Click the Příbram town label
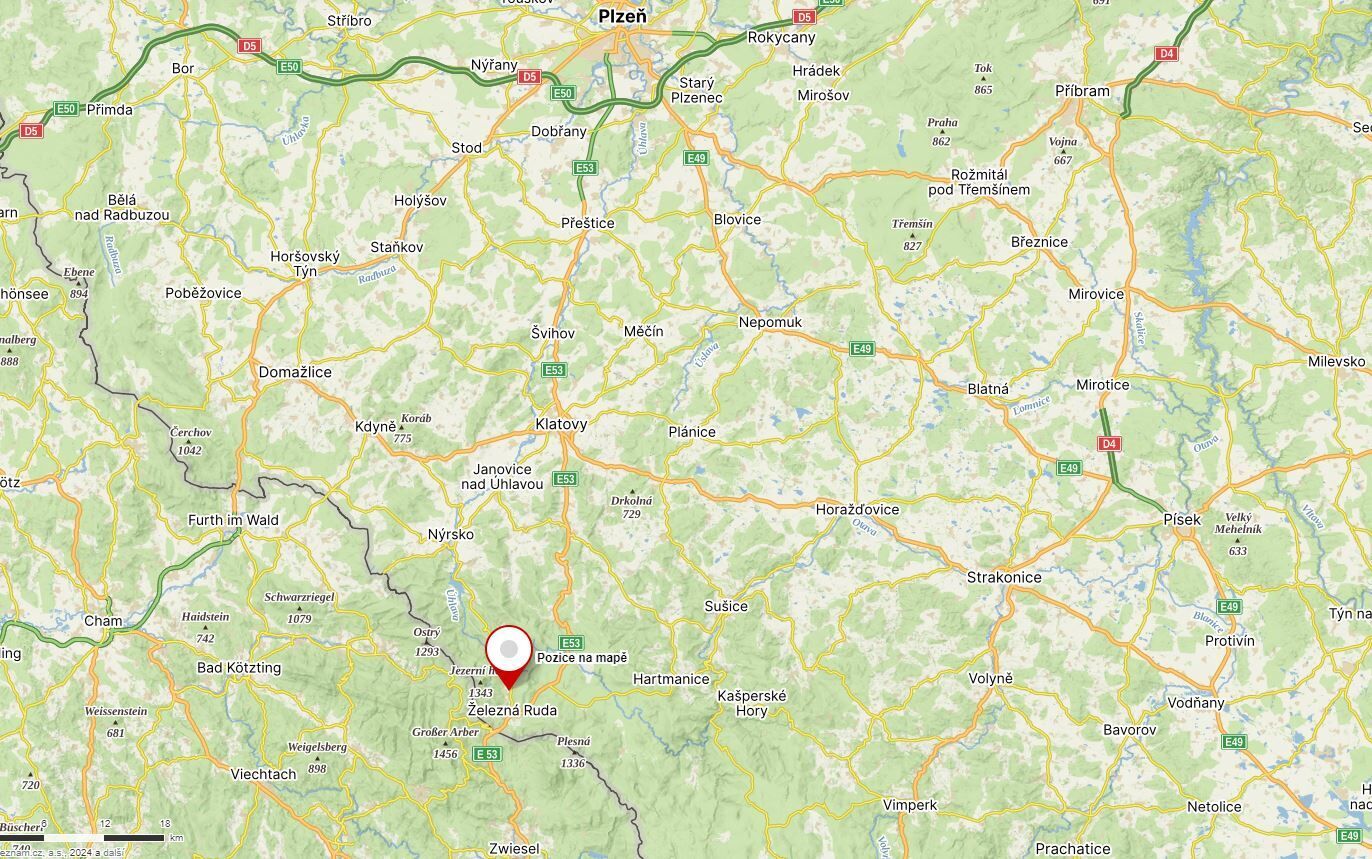Image resolution: width=1372 pixels, height=859 pixels. pos(1082,91)
